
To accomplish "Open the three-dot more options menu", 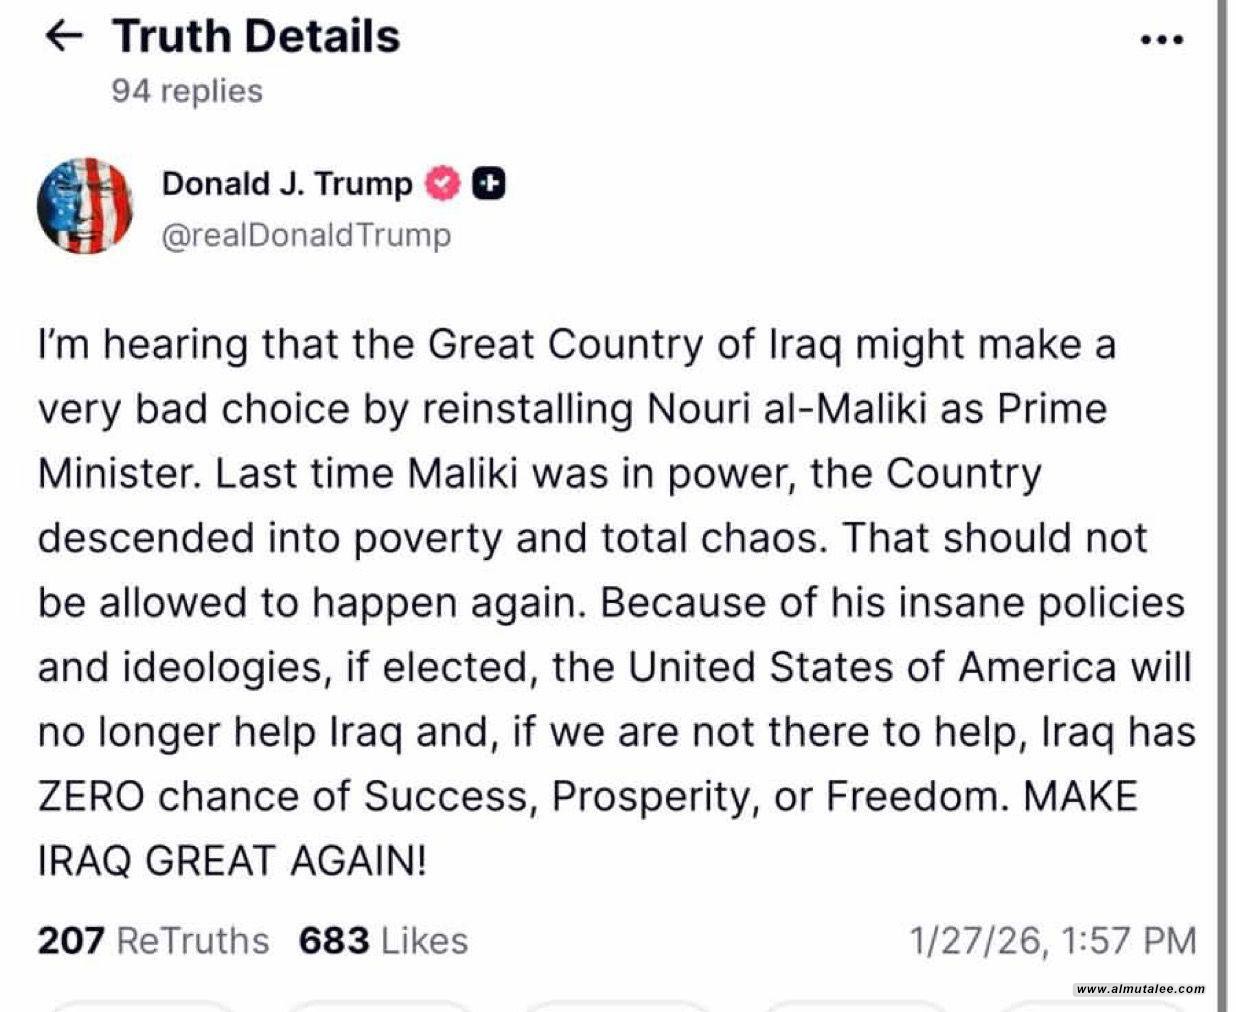I will (x=1161, y=40).
